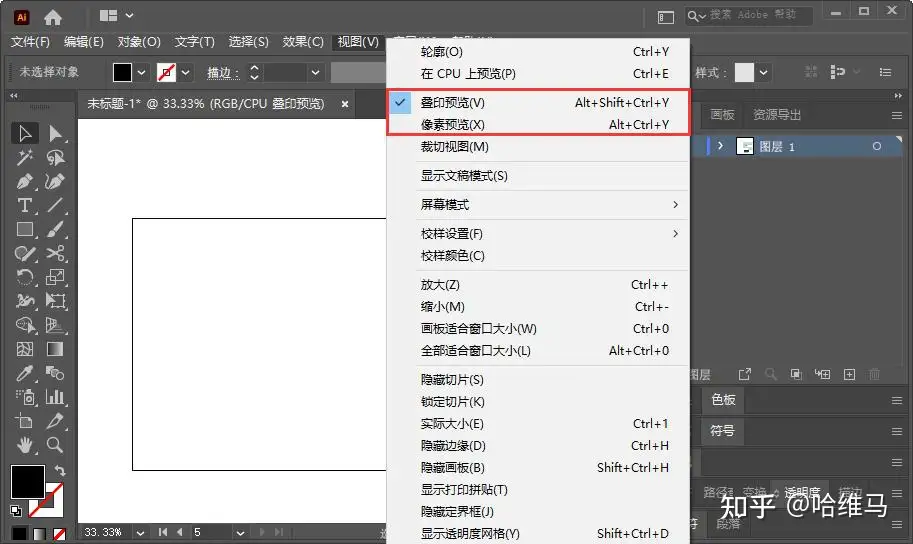Open the Select menu
The width and height of the screenshot is (913, 544).
coord(249,42)
